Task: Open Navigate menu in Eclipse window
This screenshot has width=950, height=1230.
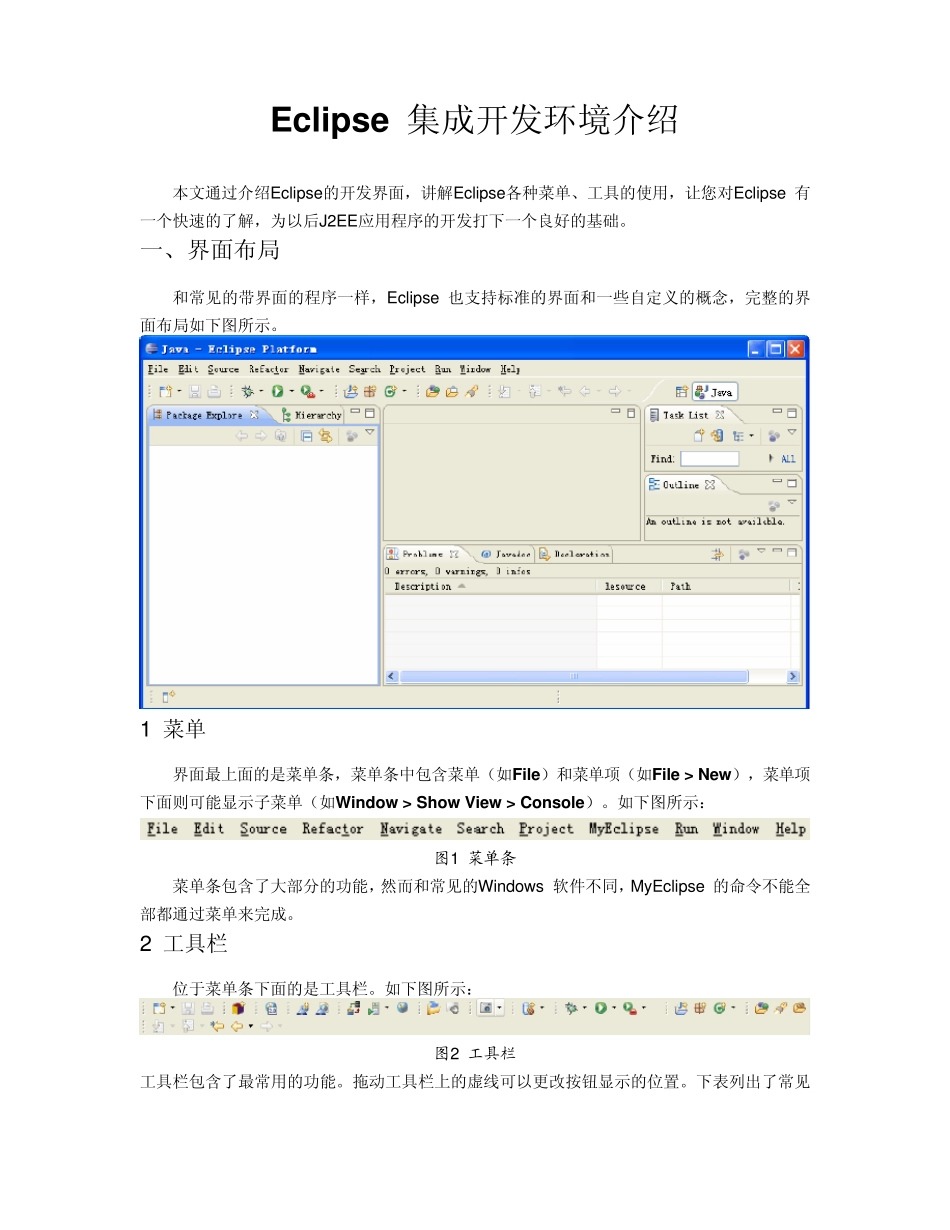Action: coord(318,369)
